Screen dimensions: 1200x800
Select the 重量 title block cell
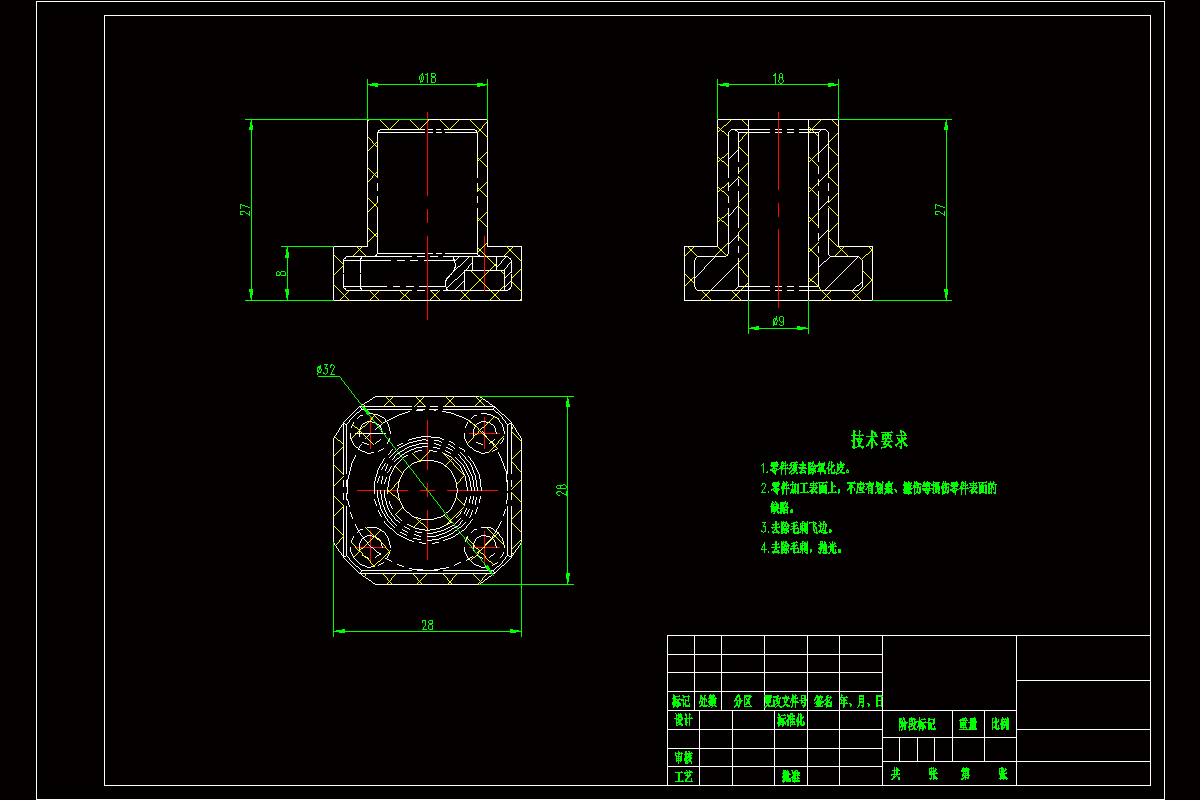pyautogui.click(x=969, y=724)
